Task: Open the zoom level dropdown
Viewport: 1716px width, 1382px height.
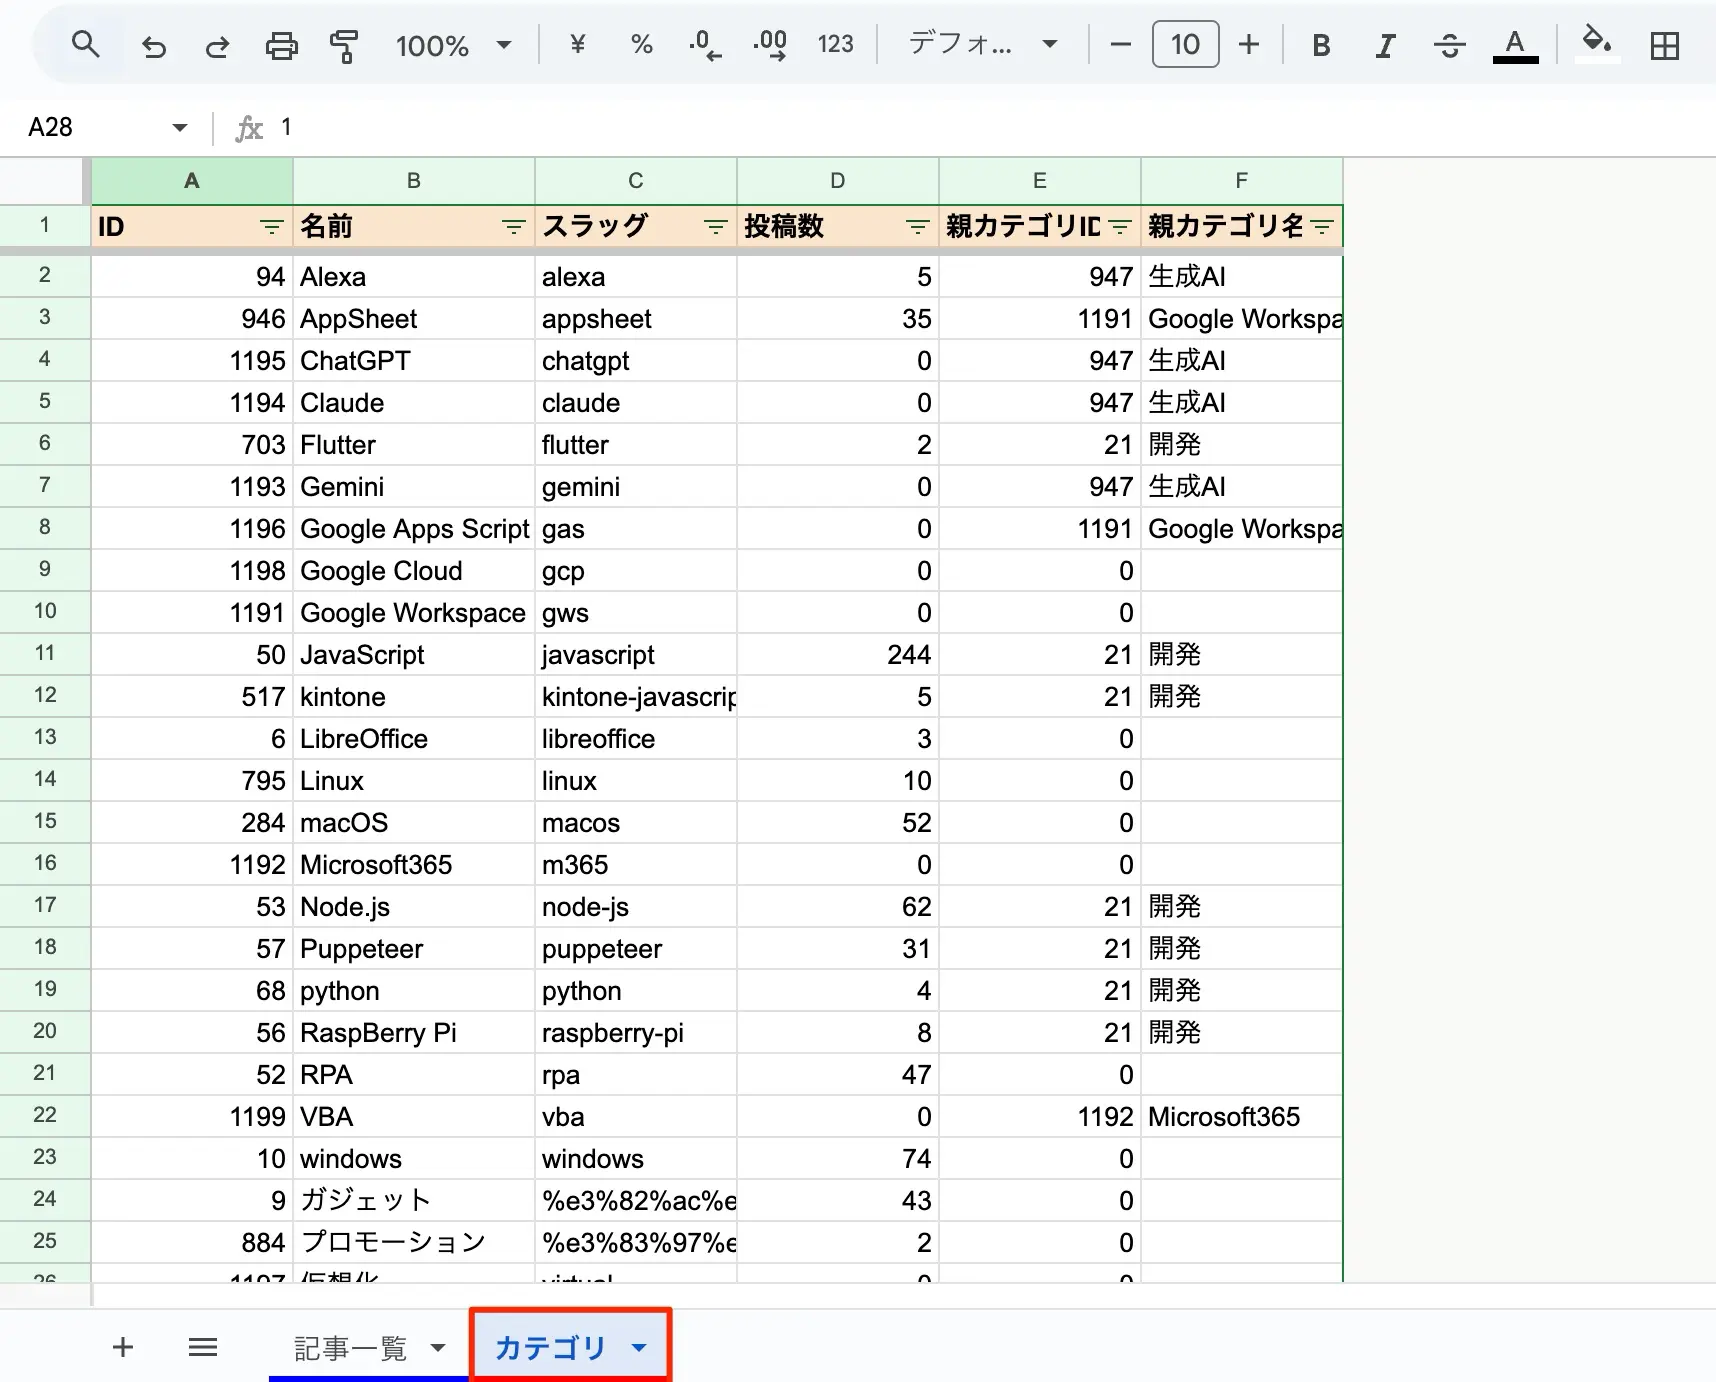Action: (x=453, y=45)
